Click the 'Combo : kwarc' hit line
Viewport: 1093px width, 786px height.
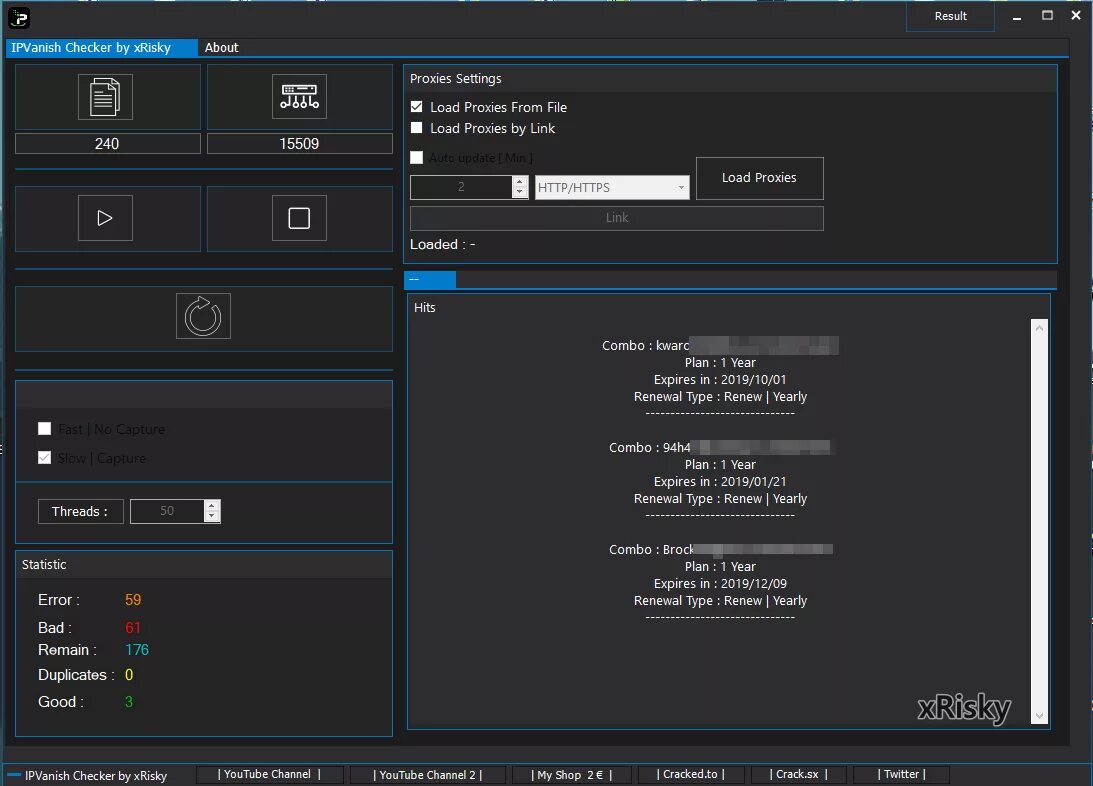tap(720, 346)
